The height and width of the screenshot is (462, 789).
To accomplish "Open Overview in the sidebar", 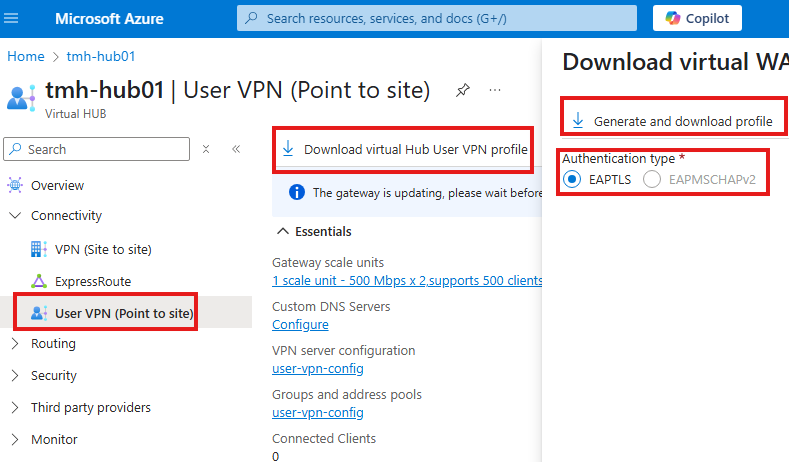I will pyautogui.click(x=57, y=186).
